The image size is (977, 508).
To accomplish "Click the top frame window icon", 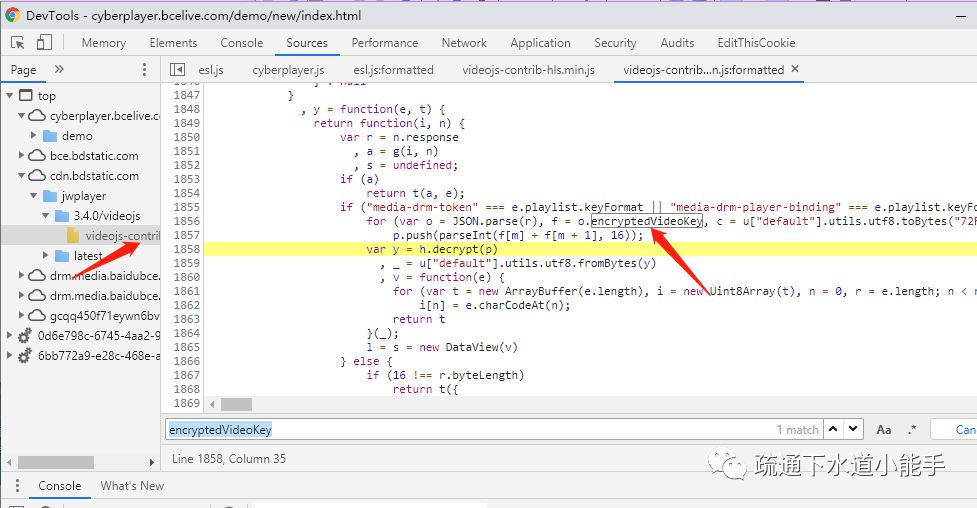I will (x=26, y=95).
